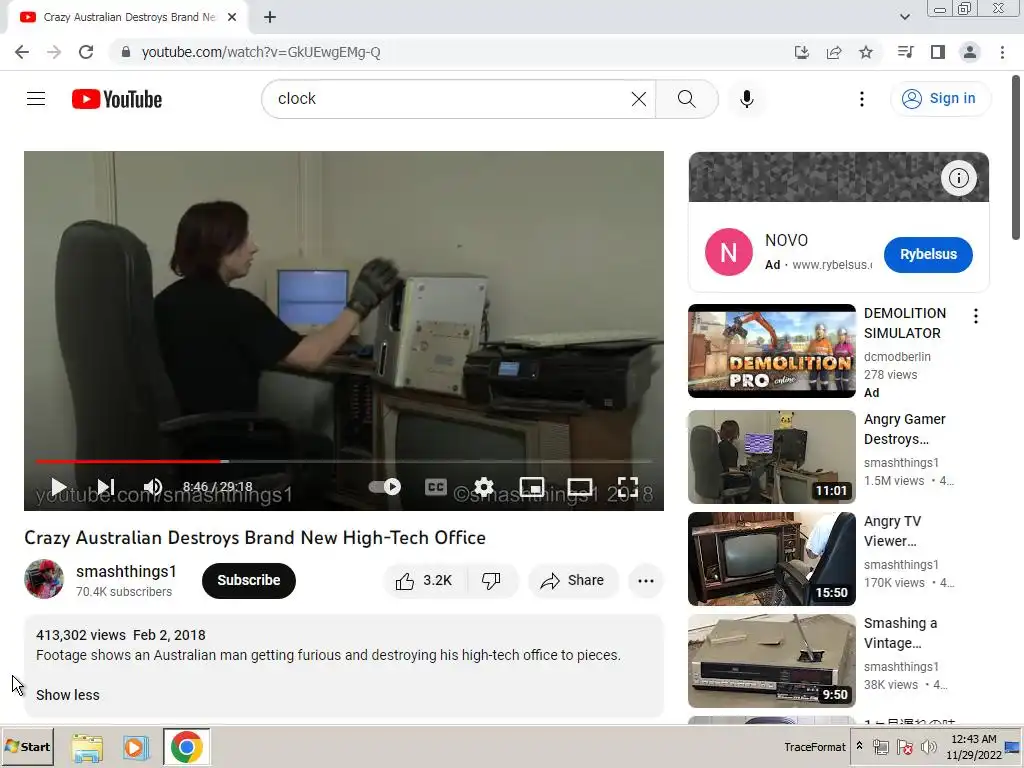Open DEMOLITION SIMULATOR ad thumbnail
This screenshot has height=768, width=1024.
(x=772, y=351)
